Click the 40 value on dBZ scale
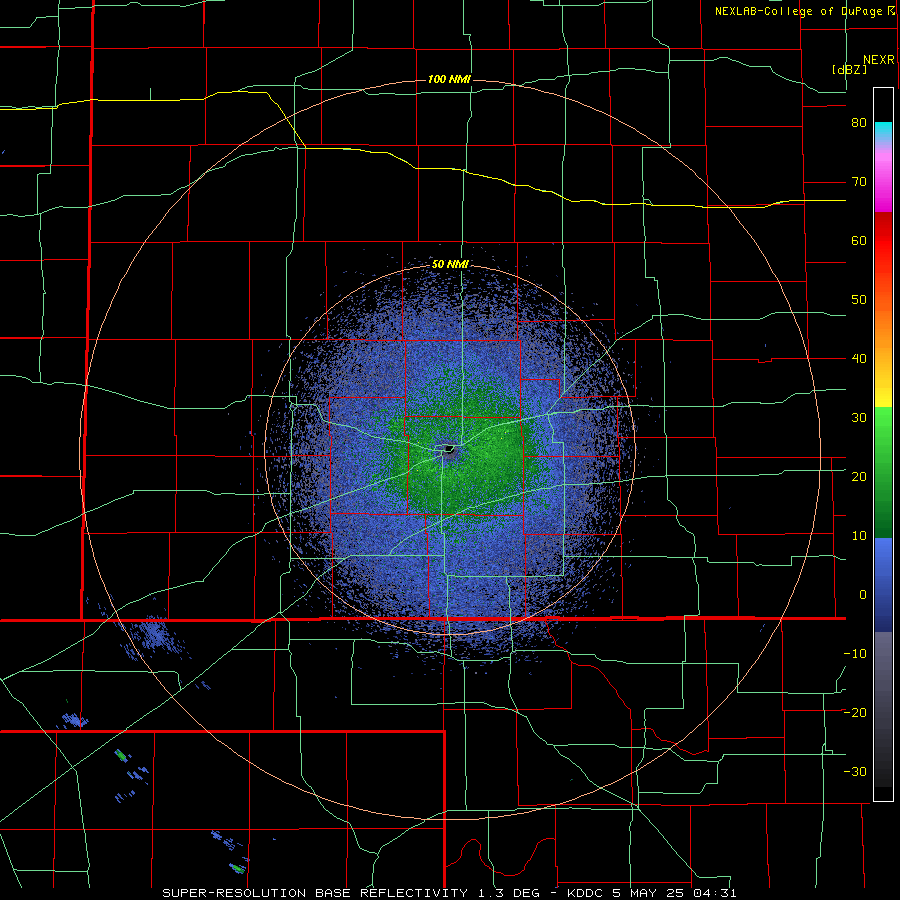 coord(859,359)
